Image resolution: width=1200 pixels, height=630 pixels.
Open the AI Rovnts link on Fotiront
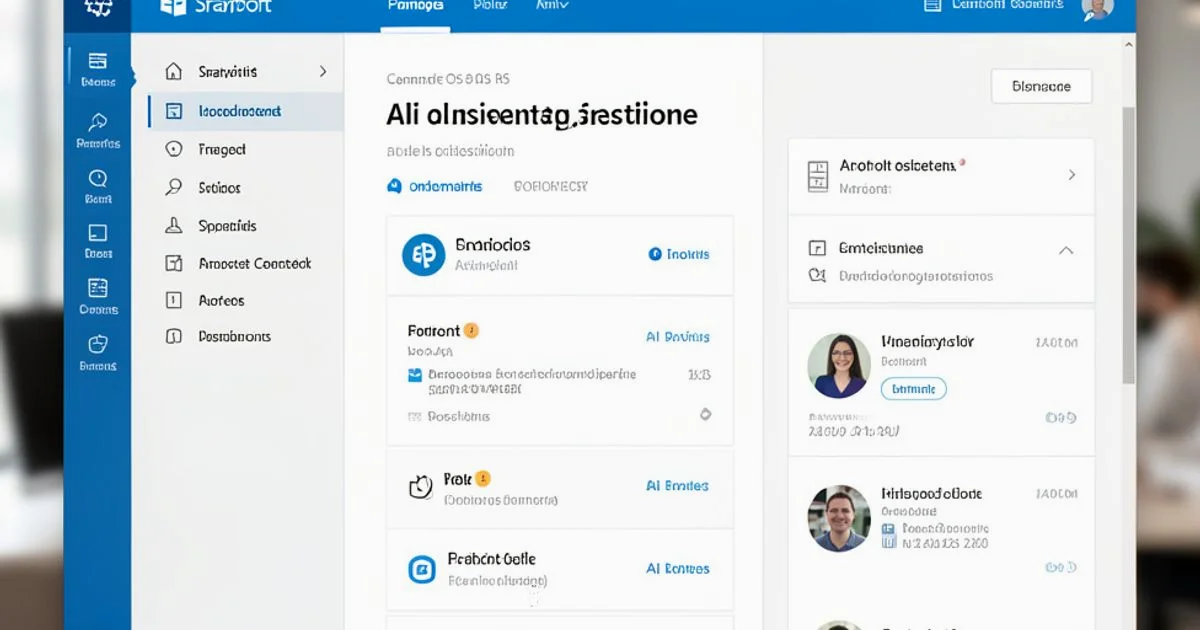[677, 337]
